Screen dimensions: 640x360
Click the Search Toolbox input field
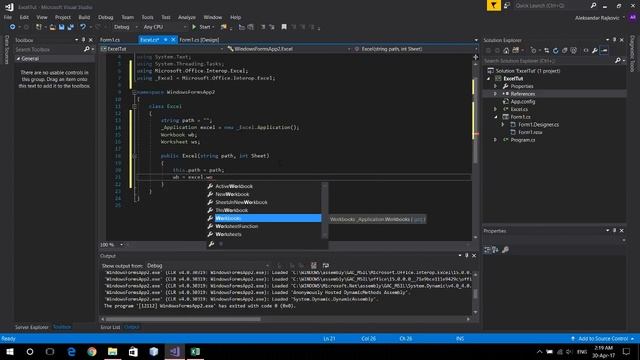(x=49, y=49)
